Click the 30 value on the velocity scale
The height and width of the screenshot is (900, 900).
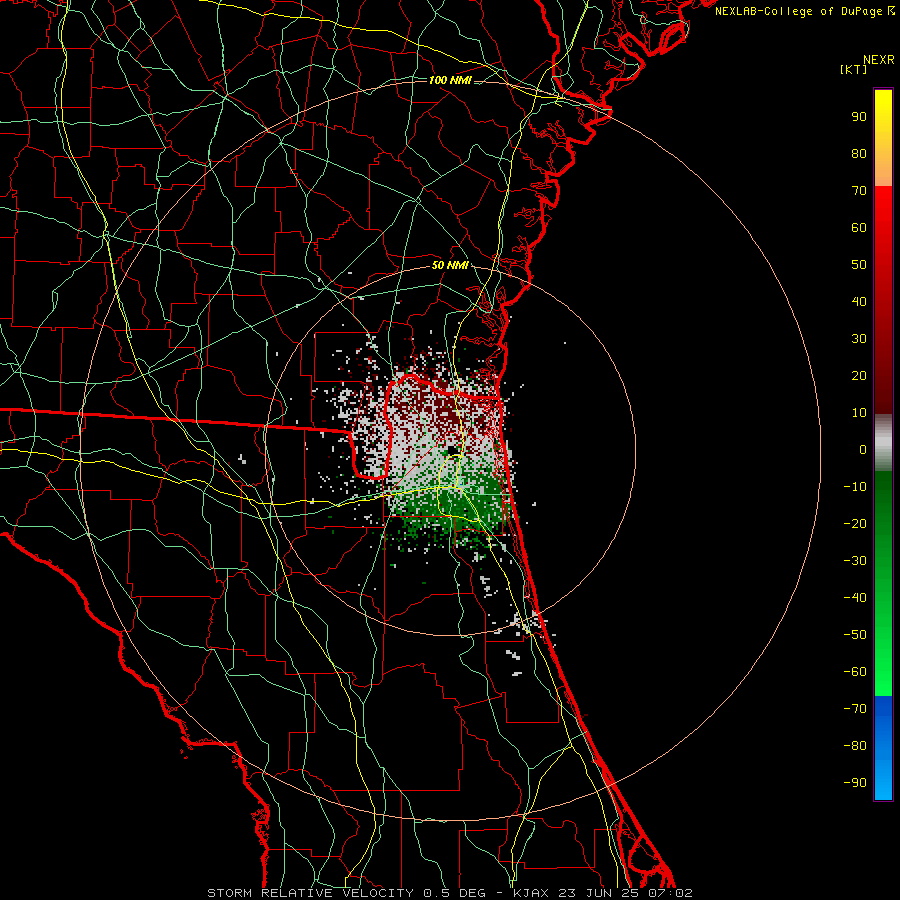859,339
